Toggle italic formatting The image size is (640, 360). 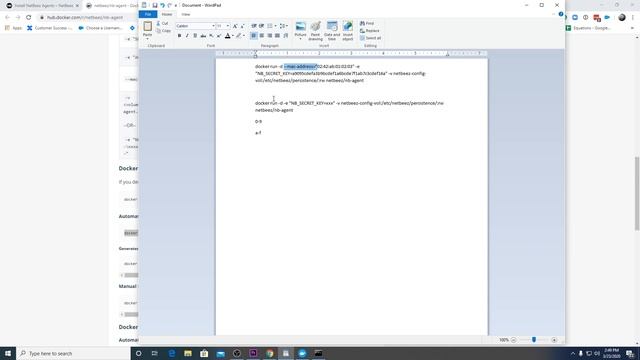tap(187, 36)
